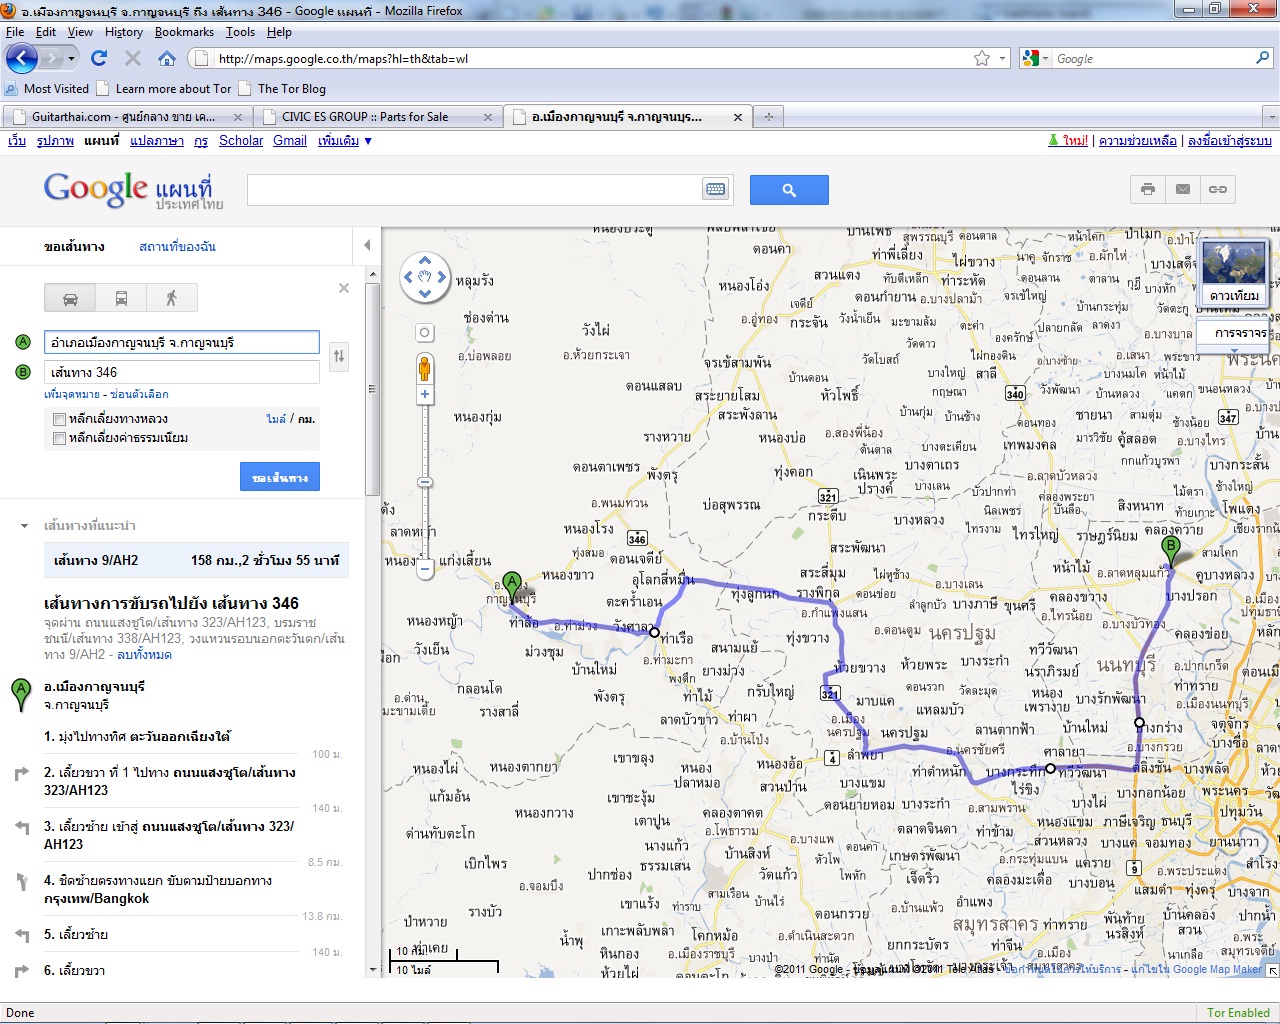1280x1024 pixels.
Task: Click the Tor Enabled status indicator
Action: pos(1238,1012)
